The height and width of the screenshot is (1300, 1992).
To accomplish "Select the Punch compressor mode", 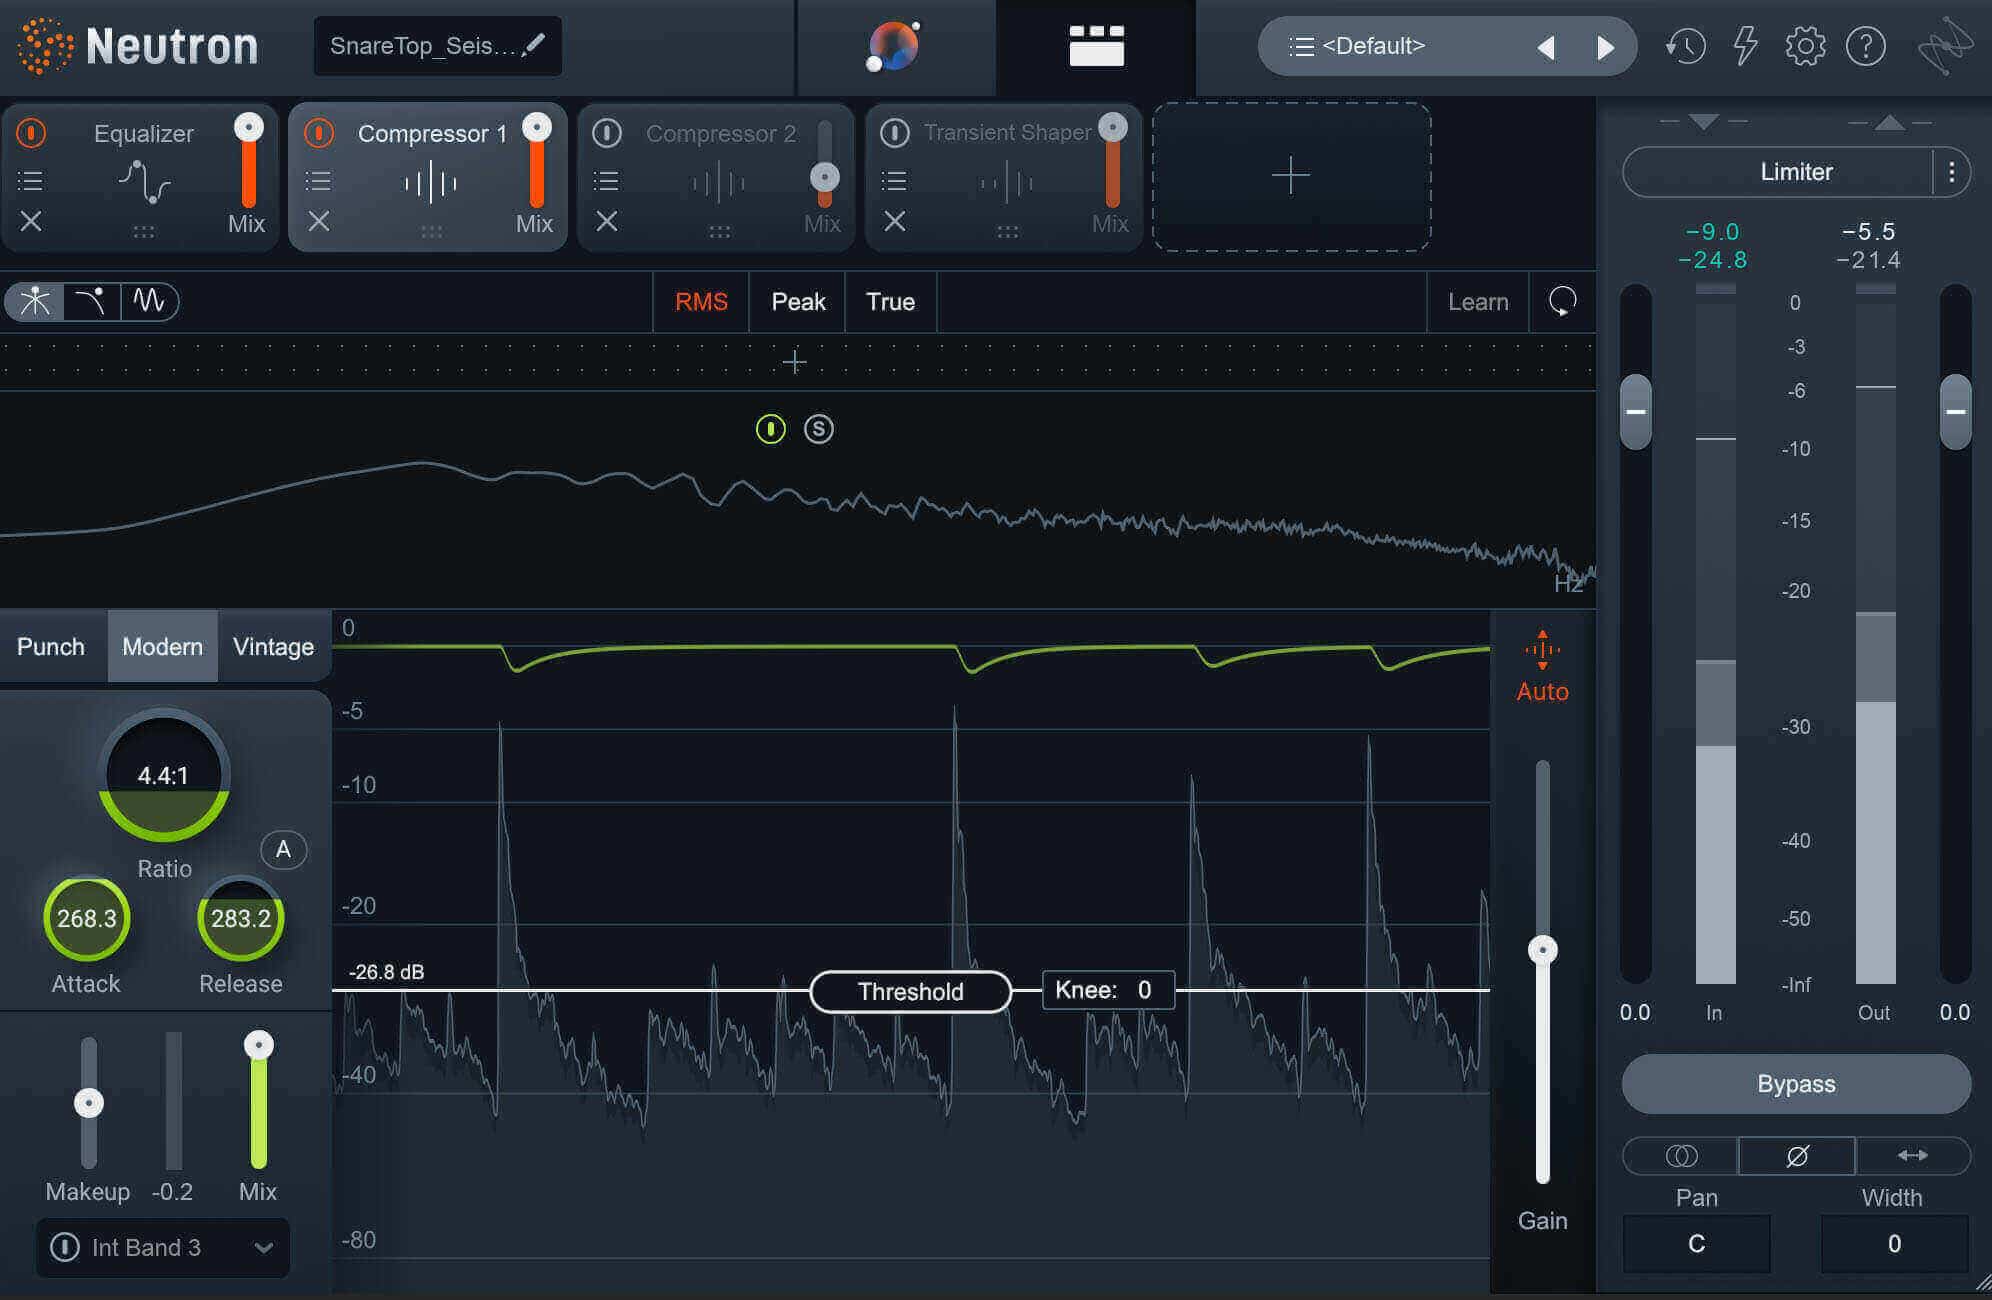I will click(x=51, y=646).
